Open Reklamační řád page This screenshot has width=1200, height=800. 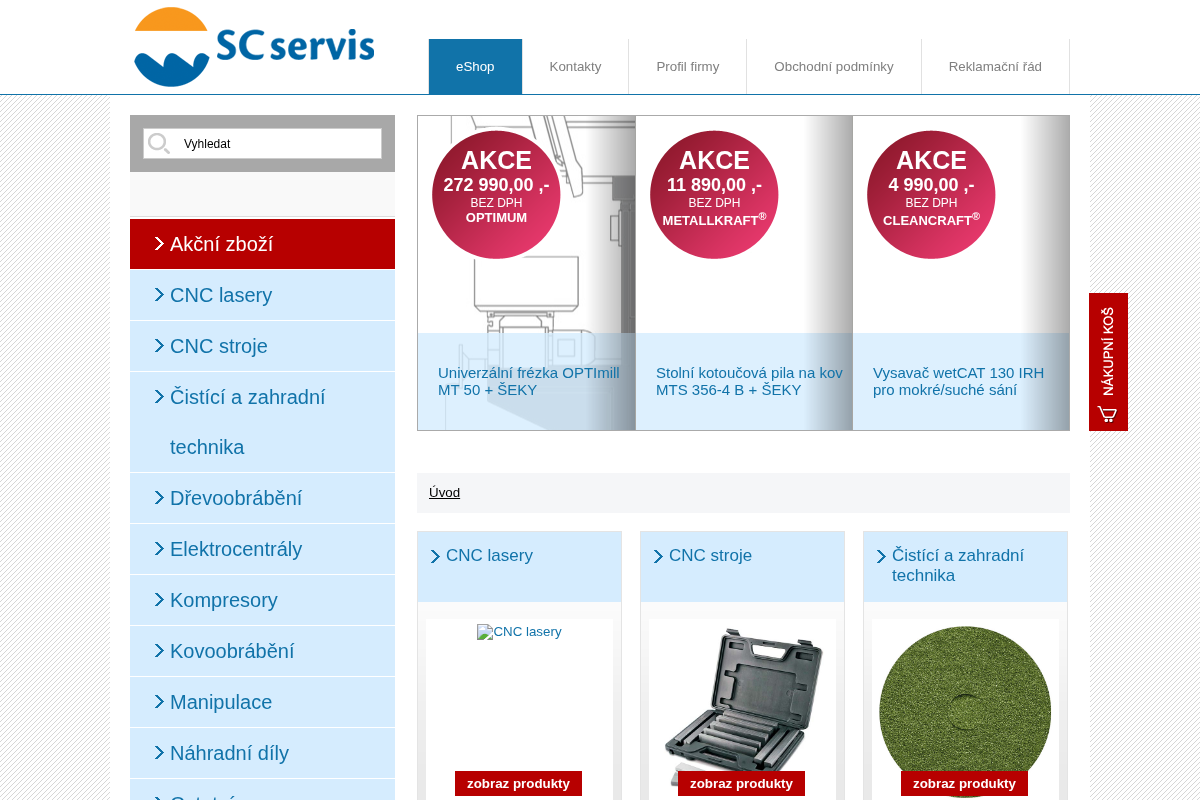tap(995, 67)
